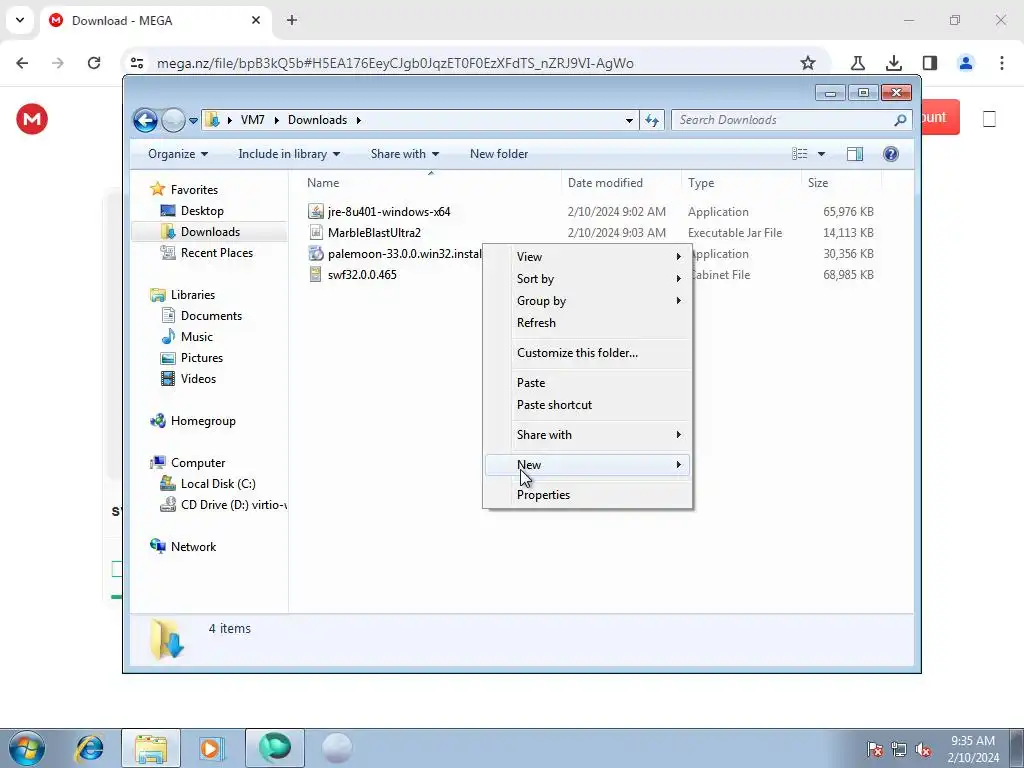Open the Documents library
The width and height of the screenshot is (1024, 768).
pyautogui.click(x=211, y=316)
